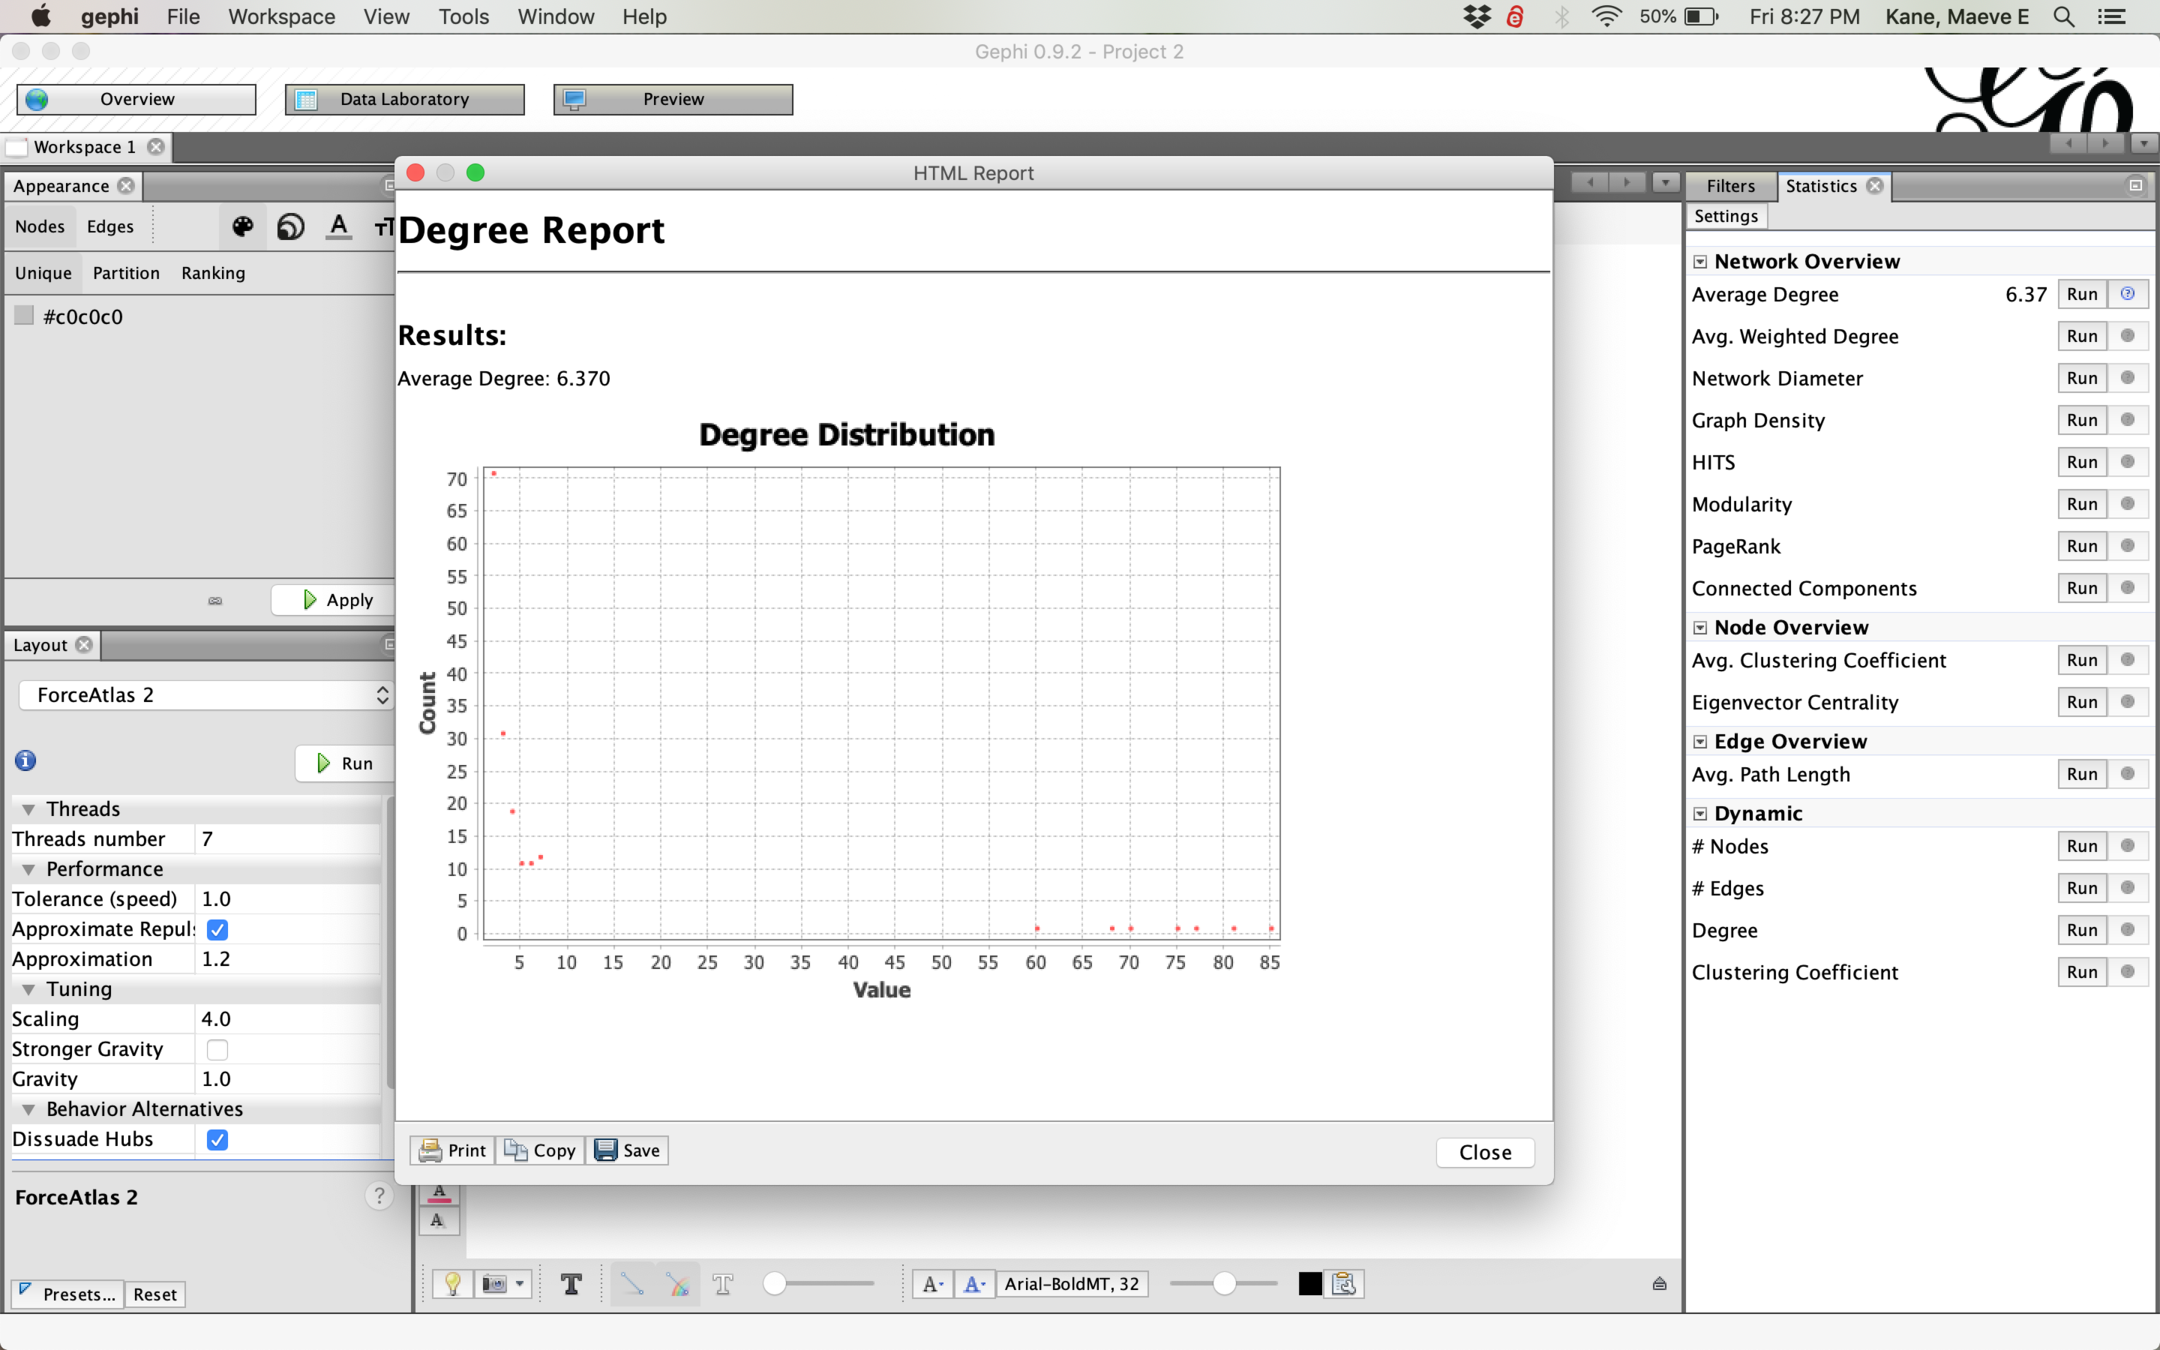This screenshot has width=2160, height=1350.
Task: Disable the Dissuade Hubs checkbox
Action: pos(217,1139)
